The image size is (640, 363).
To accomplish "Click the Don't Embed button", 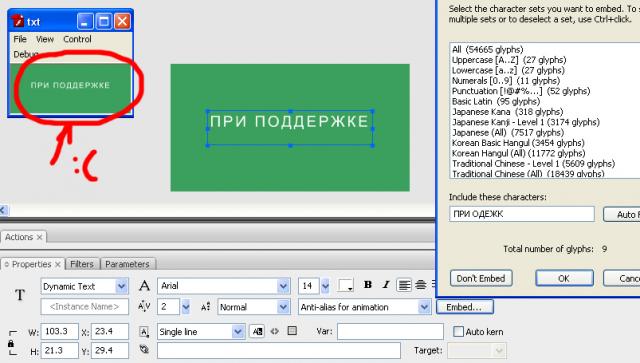I will coord(481,278).
